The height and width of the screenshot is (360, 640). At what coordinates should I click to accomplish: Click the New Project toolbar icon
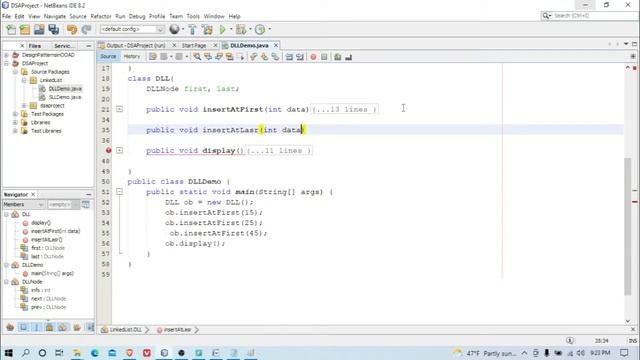pyautogui.click(x=25, y=29)
